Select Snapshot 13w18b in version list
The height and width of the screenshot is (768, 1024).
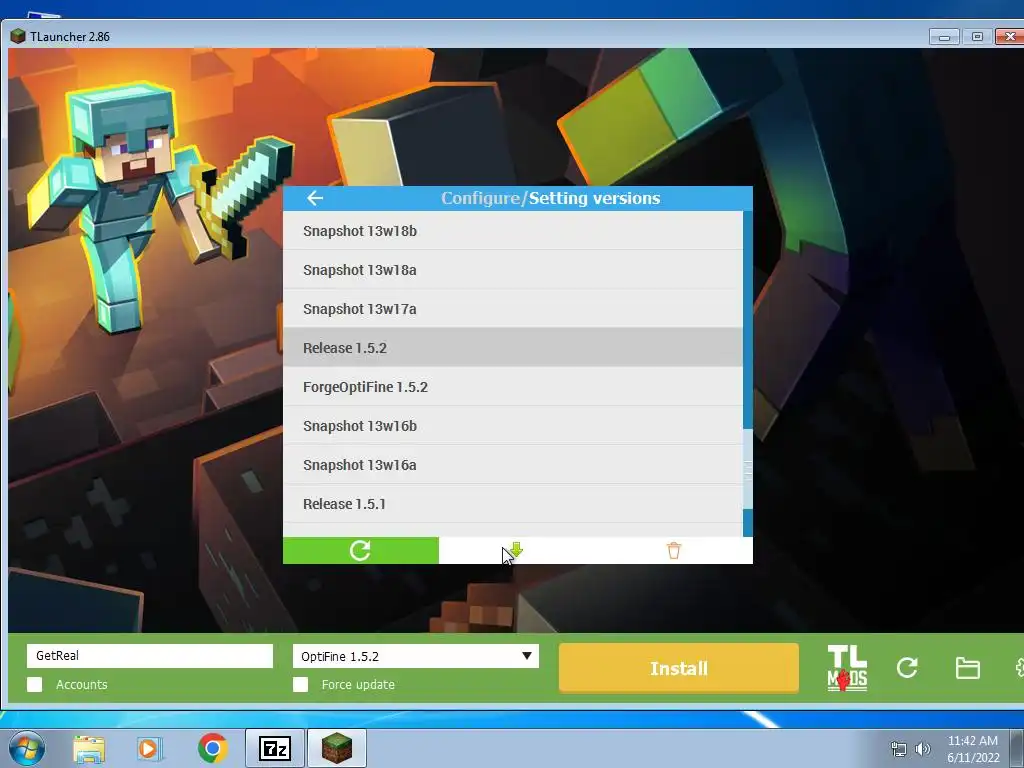point(513,231)
